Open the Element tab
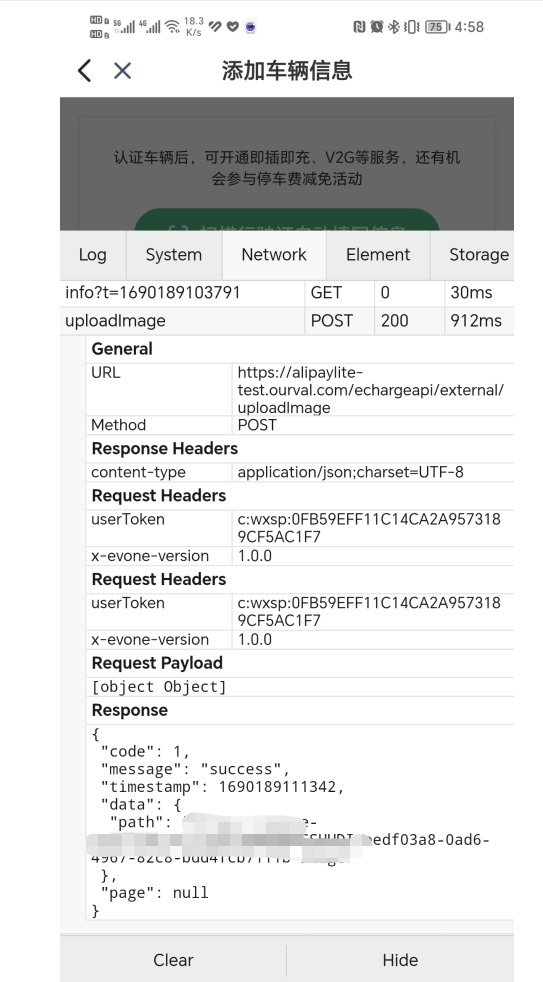This screenshot has width=543, height=982. tap(378, 255)
